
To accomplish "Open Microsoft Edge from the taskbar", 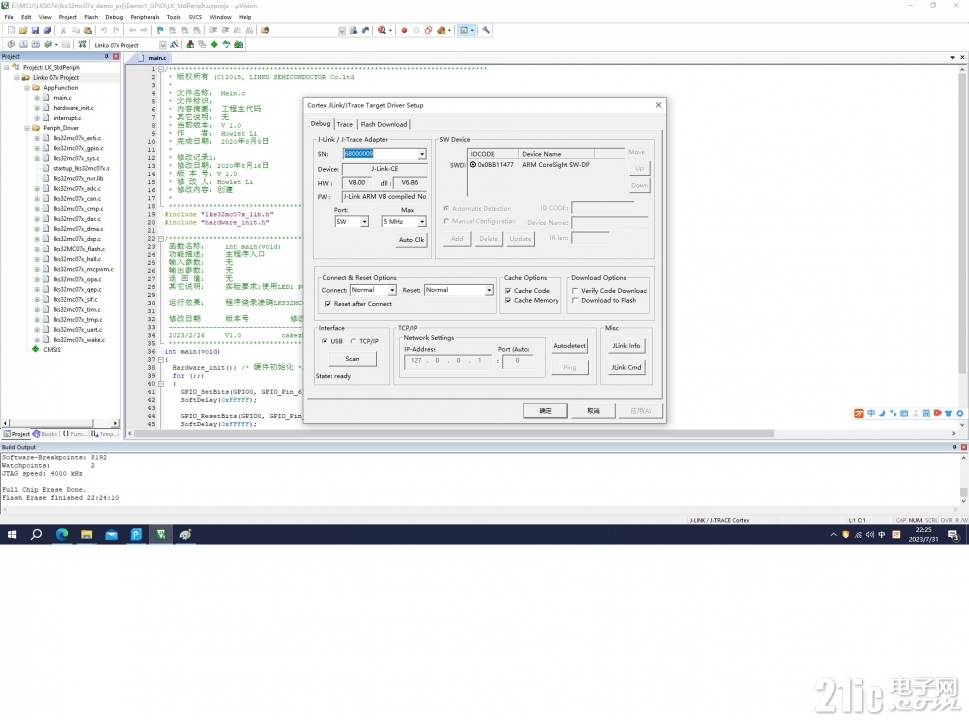I will tap(62, 535).
